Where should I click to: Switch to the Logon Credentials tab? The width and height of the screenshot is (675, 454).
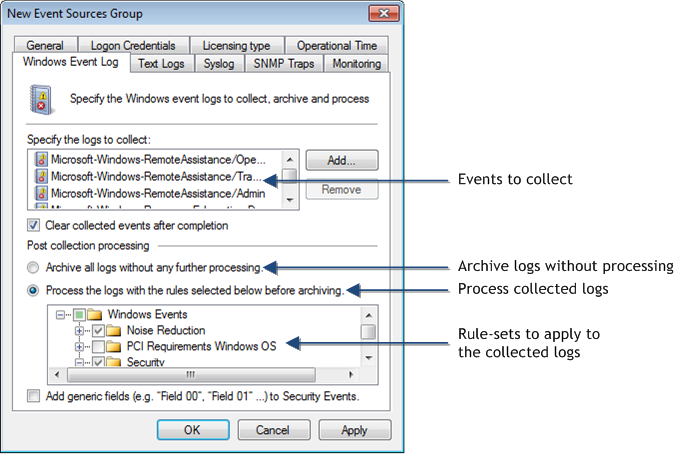click(x=133, y=45)
